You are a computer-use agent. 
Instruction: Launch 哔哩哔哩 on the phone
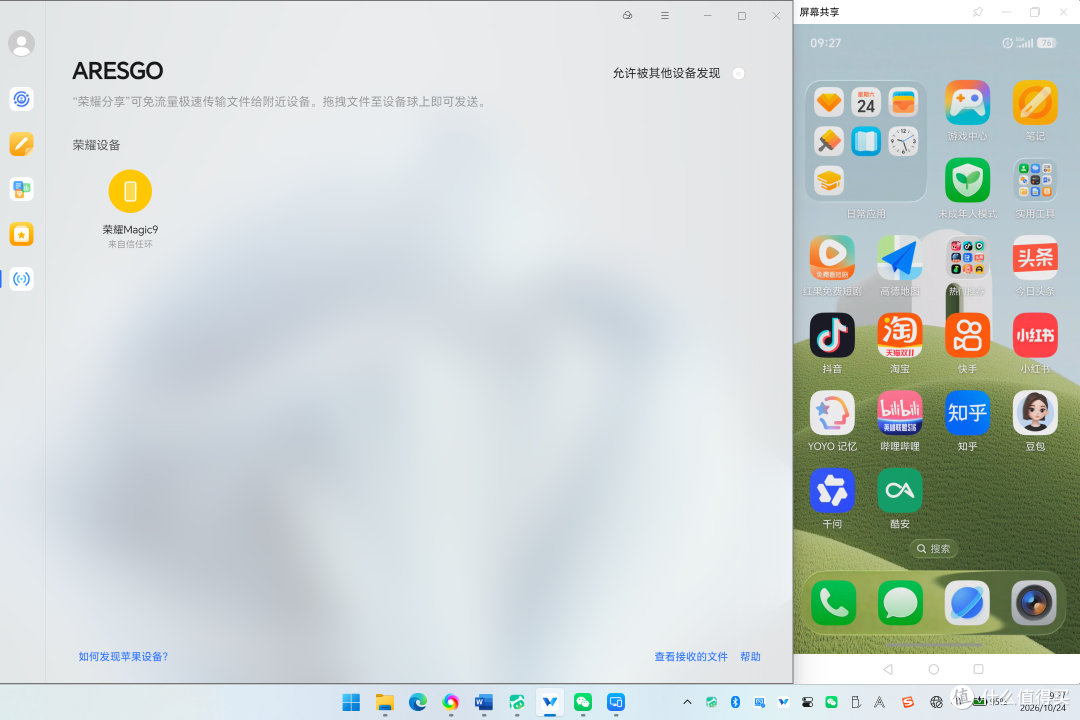pos(900,413)
